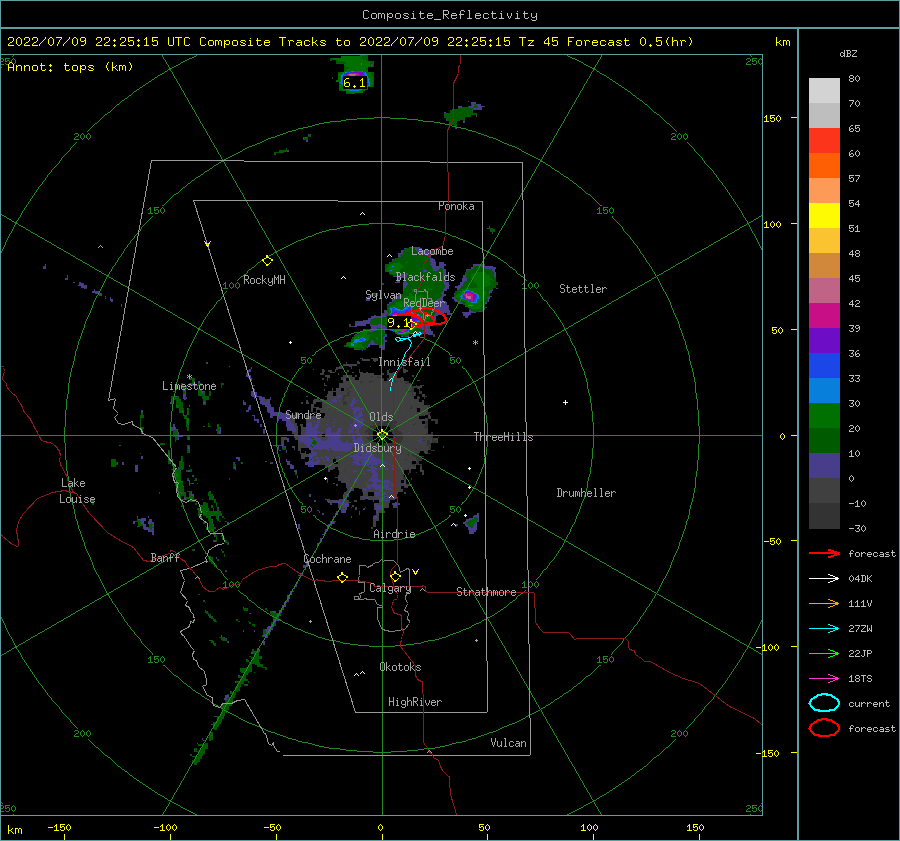900x841 pixels.
Task: Click the Banff label
Action: click(x=165, y=557)
